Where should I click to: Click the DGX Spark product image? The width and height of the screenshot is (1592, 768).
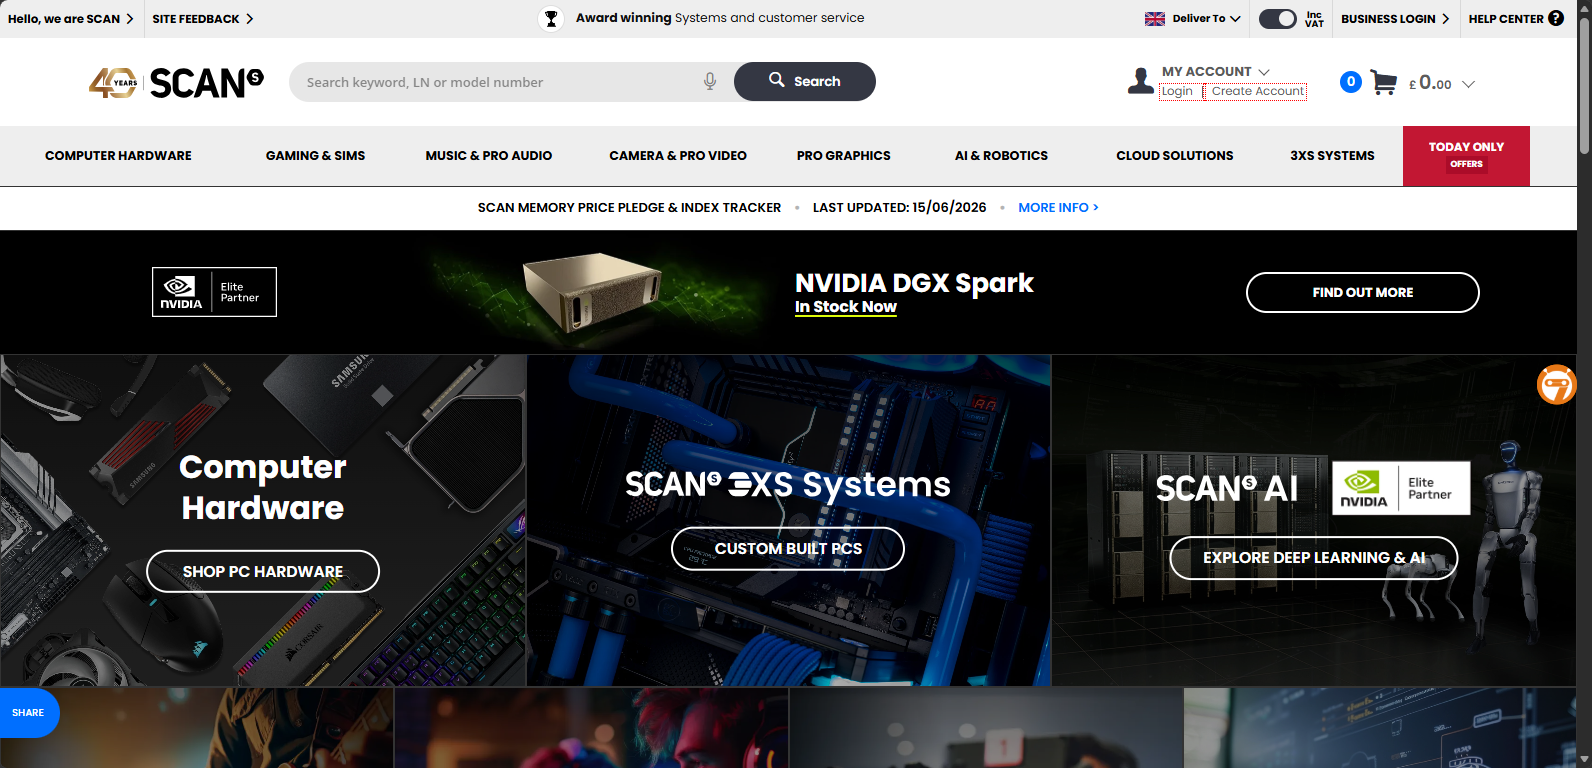(593, 292)
